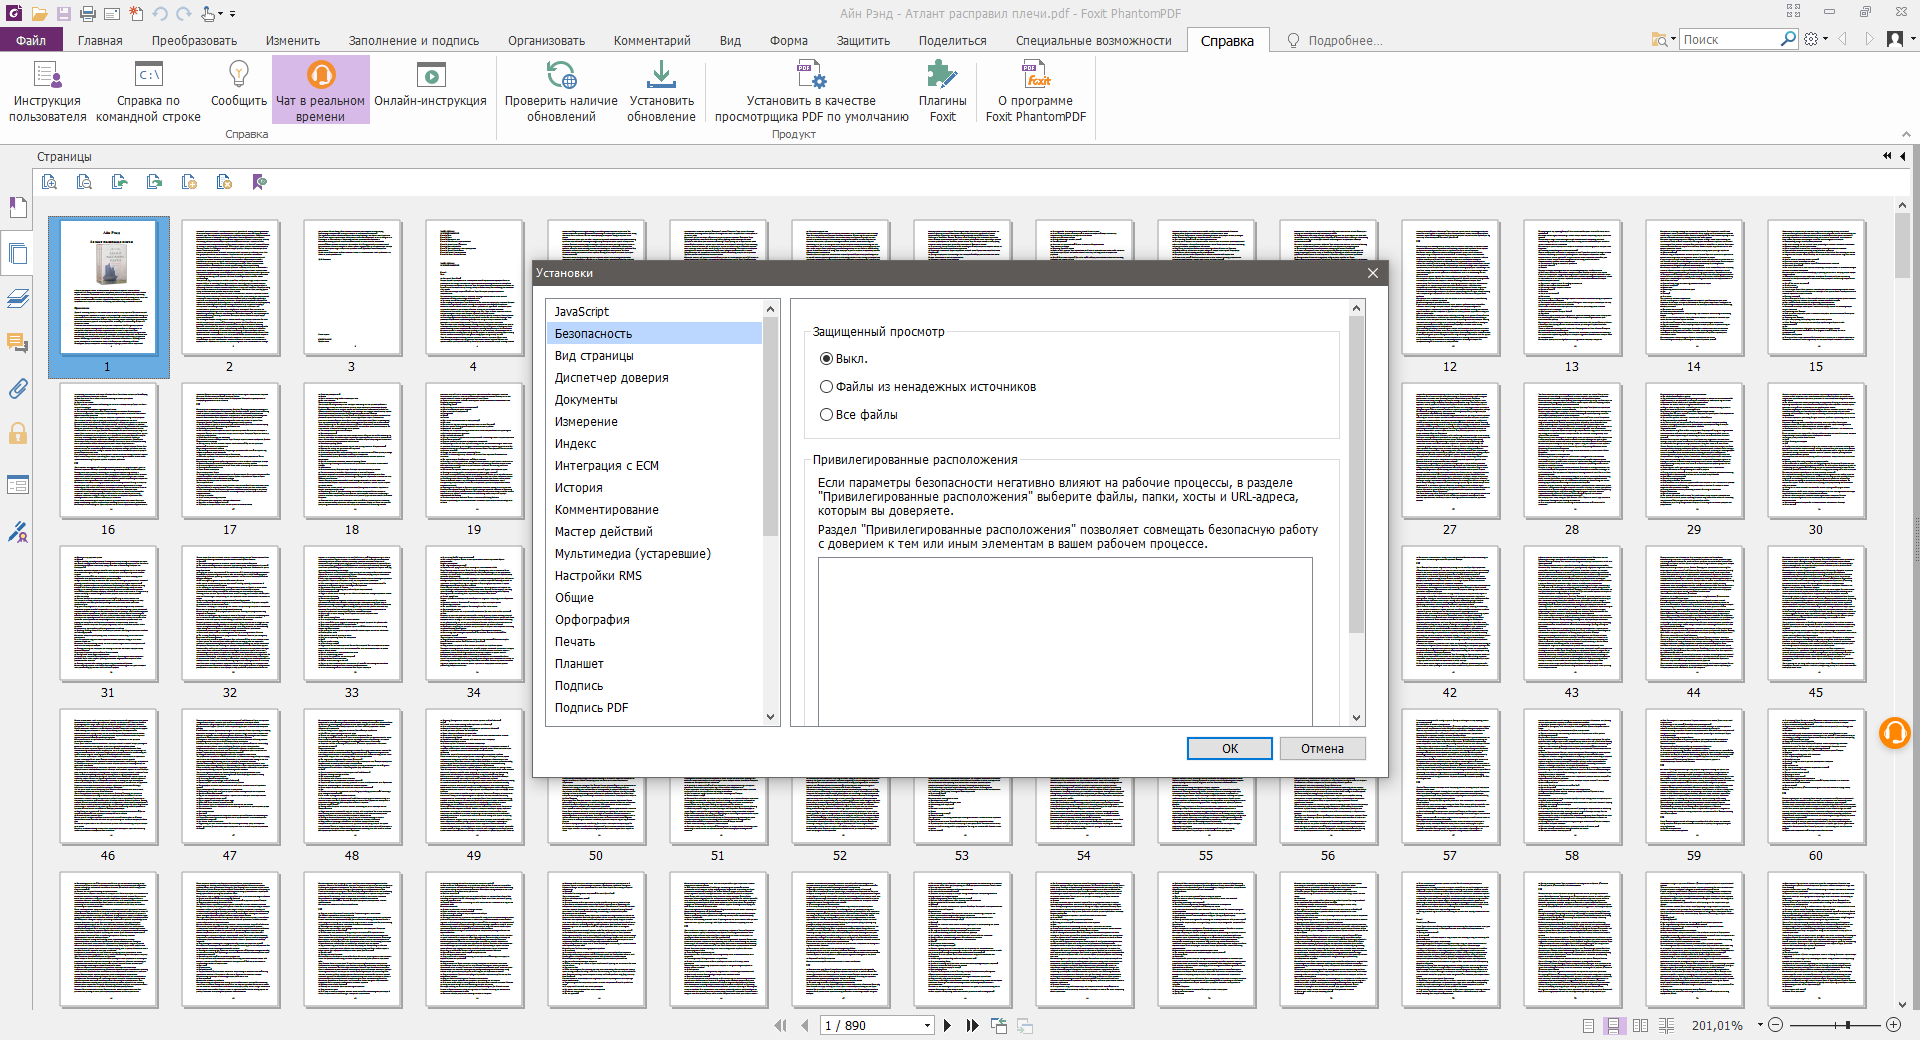Switch to the Комментарий ribbon tab
The width and height of the screenshot is (1920, 1040).
click(652, 40)
